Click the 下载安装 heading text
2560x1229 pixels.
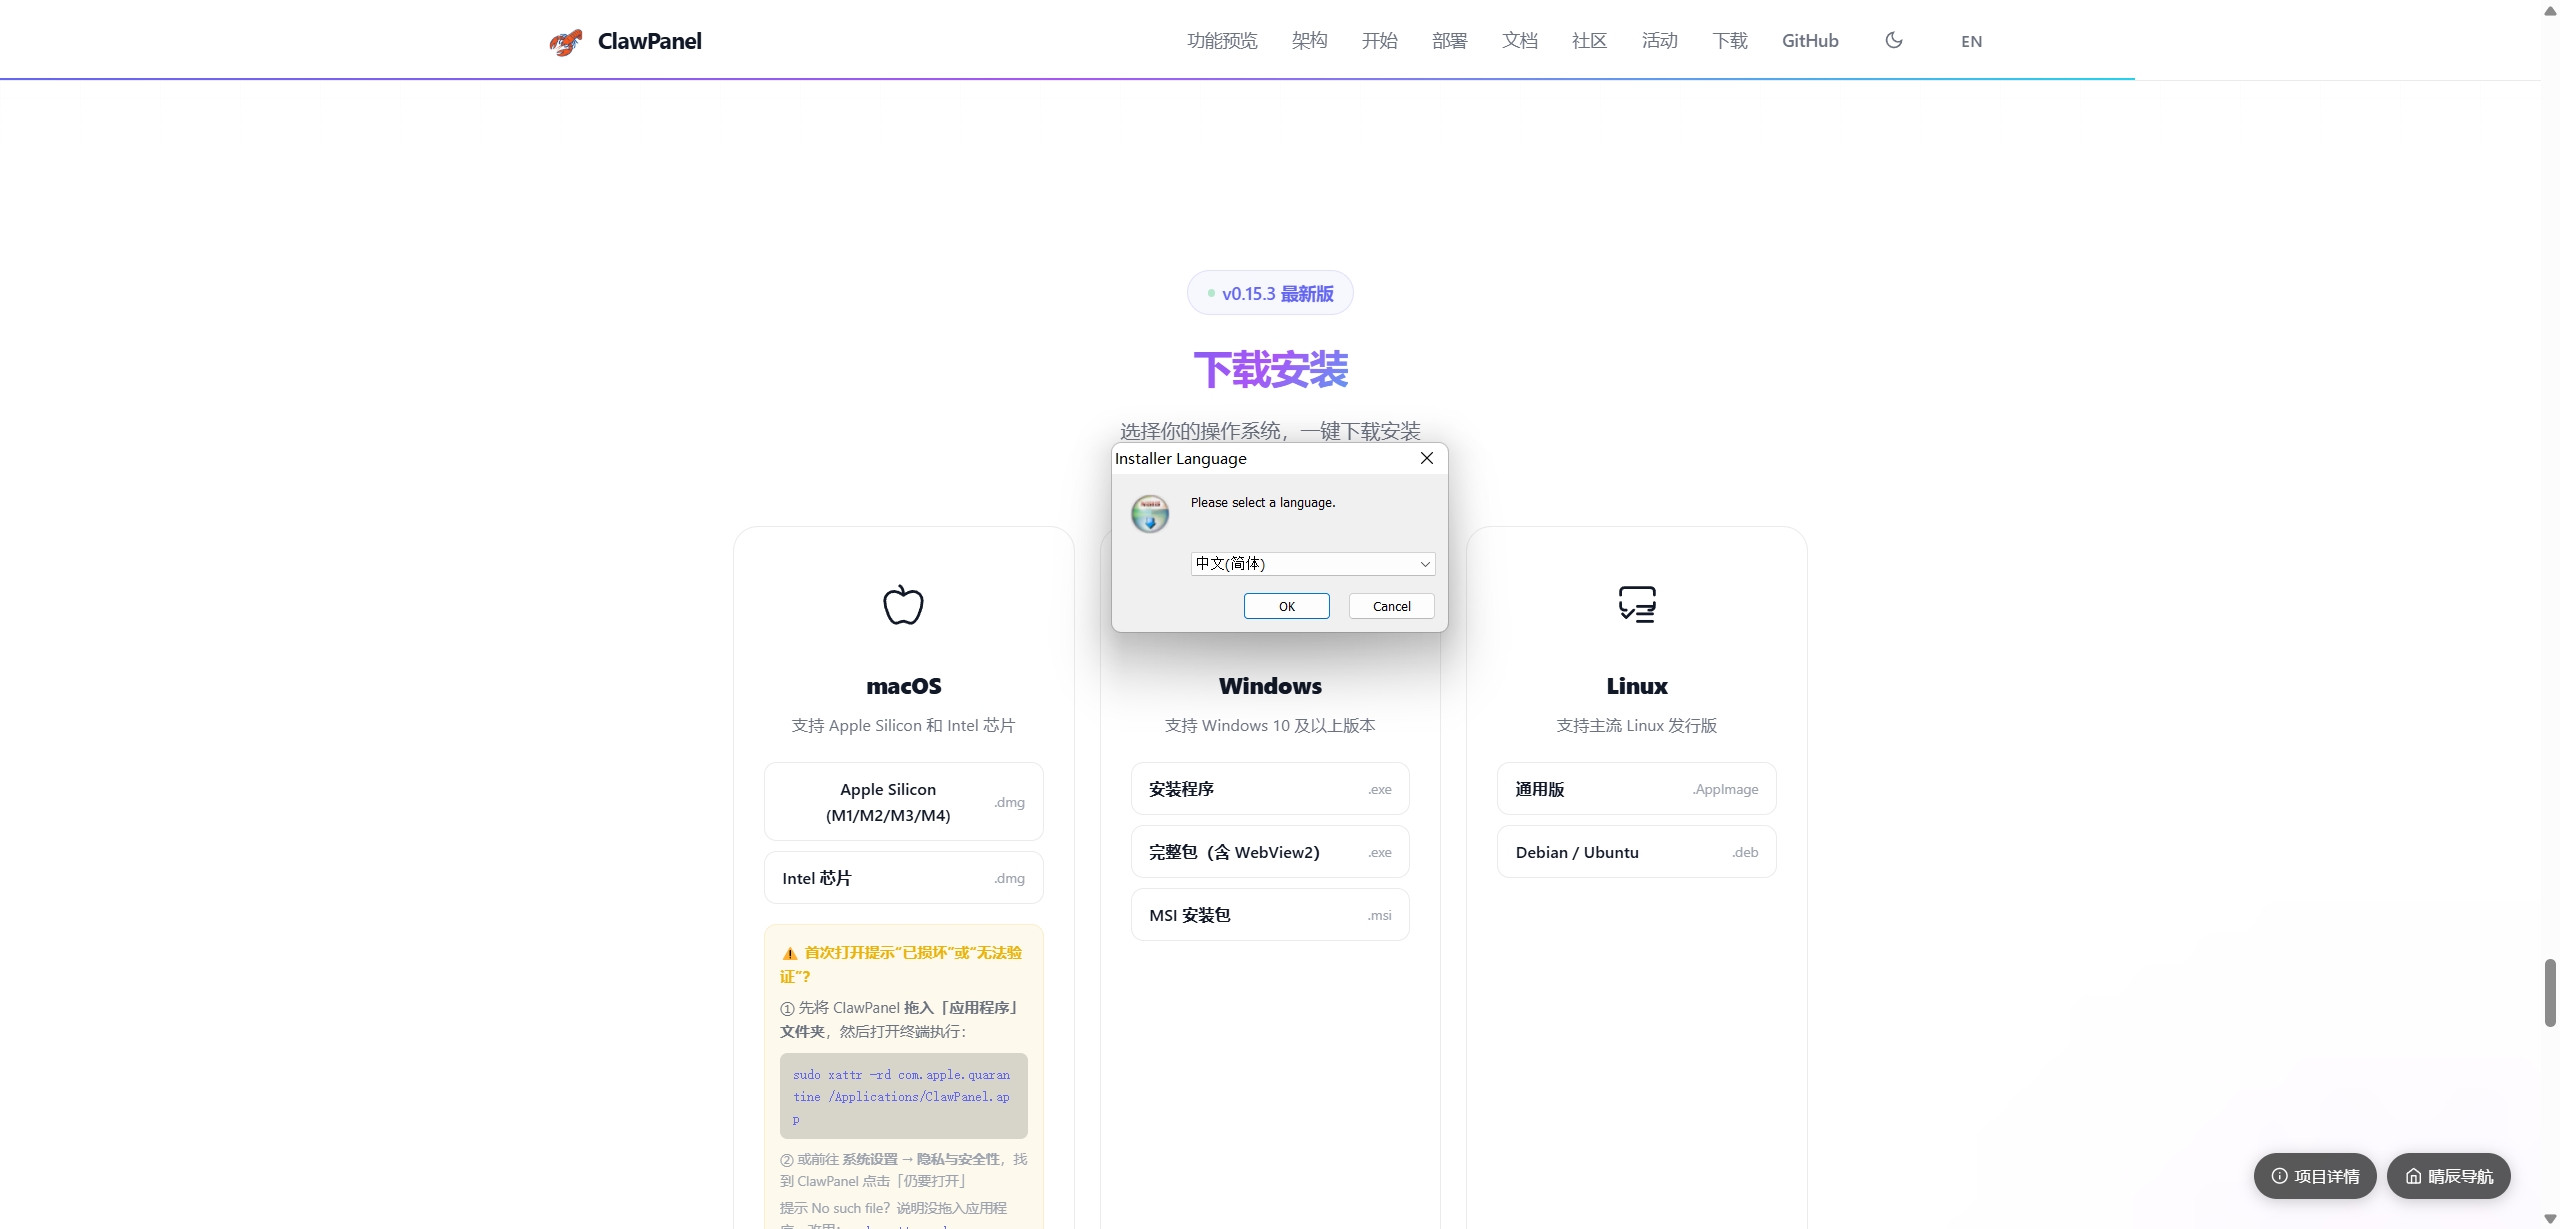(1270, 370)
